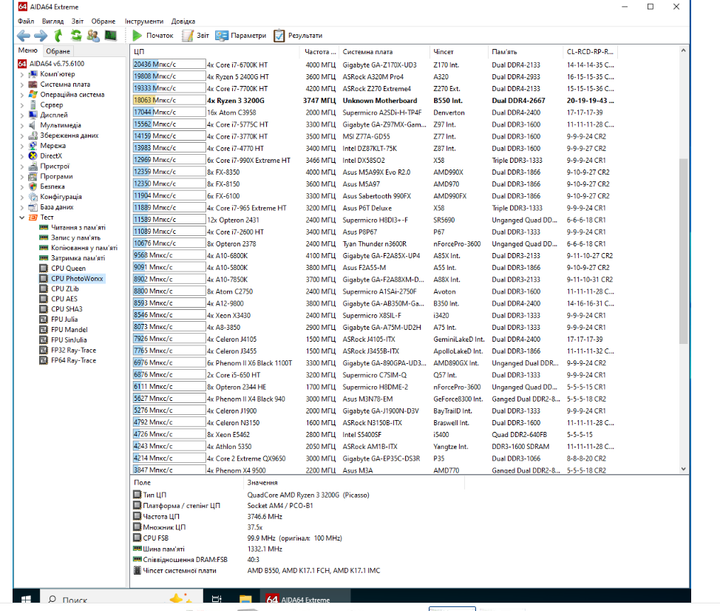Click the results list vertical scrollbar thumb
The height and width of the screenshot is (611, 720).
(x=683, y=251)
